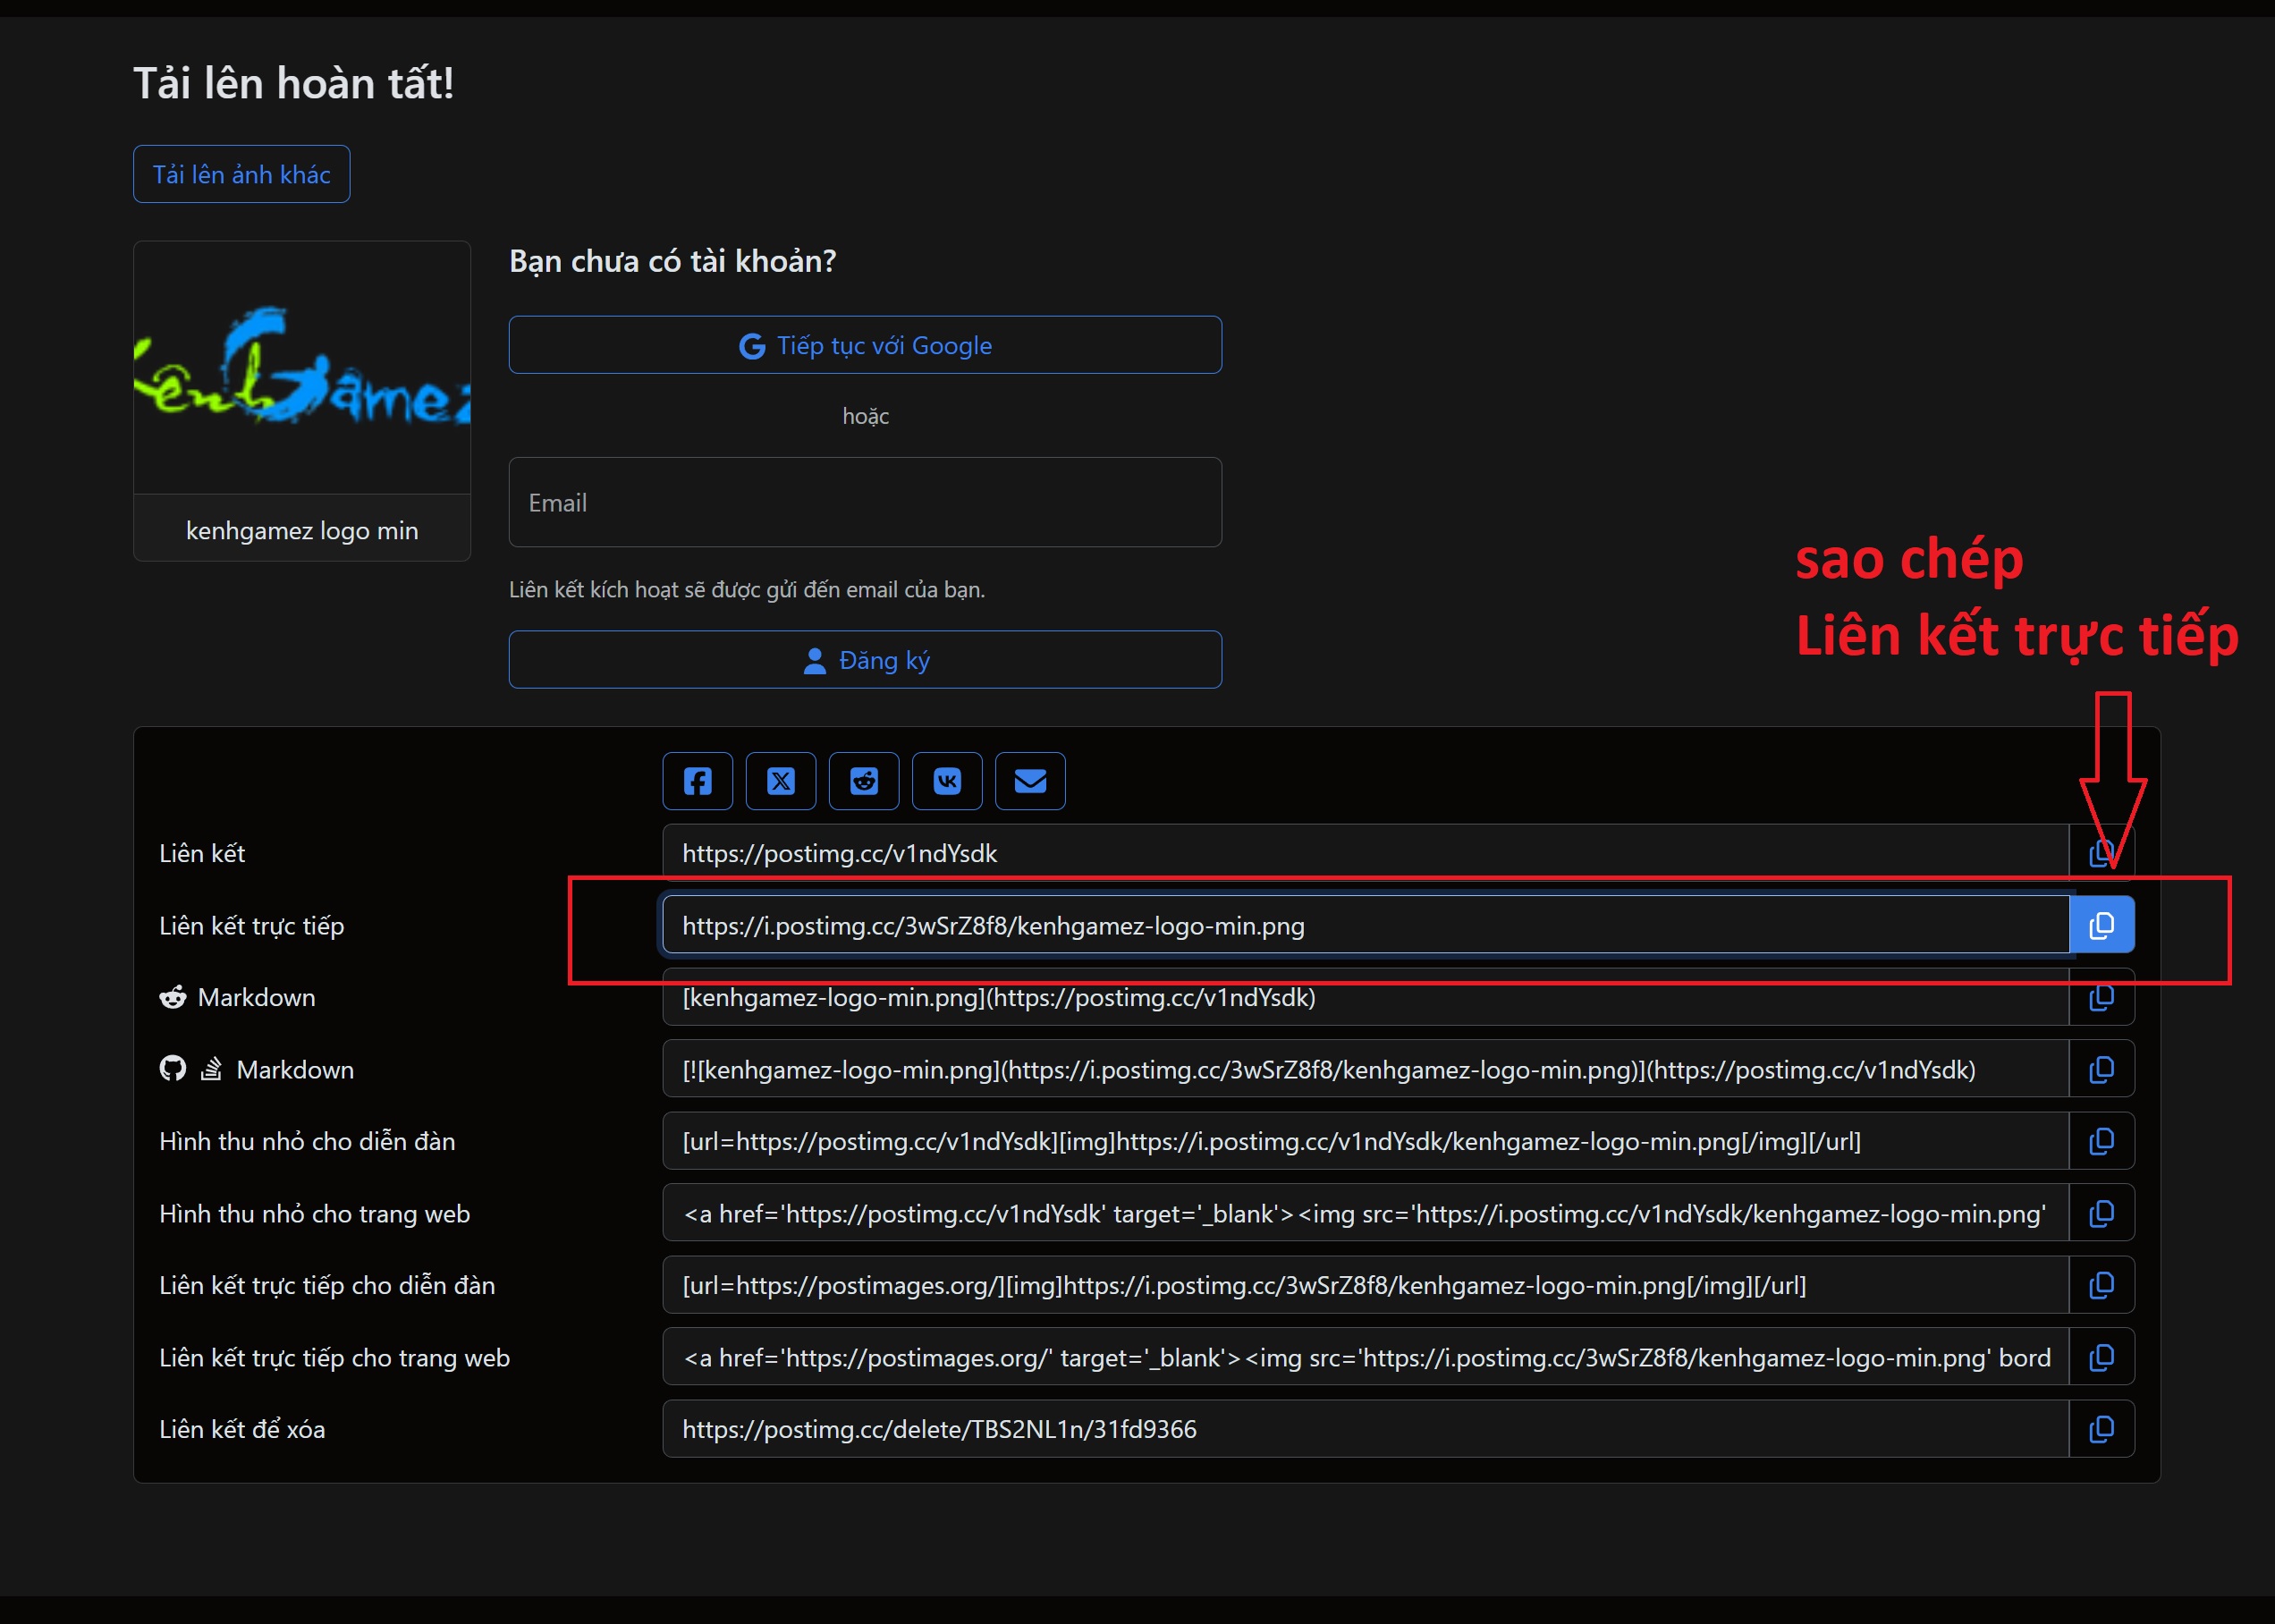Image resolution: width=2275 pixels, height=1624 pixels.
Task: Copy the delete link (Liên kết để xóa)
Action: (2101, 1429)
